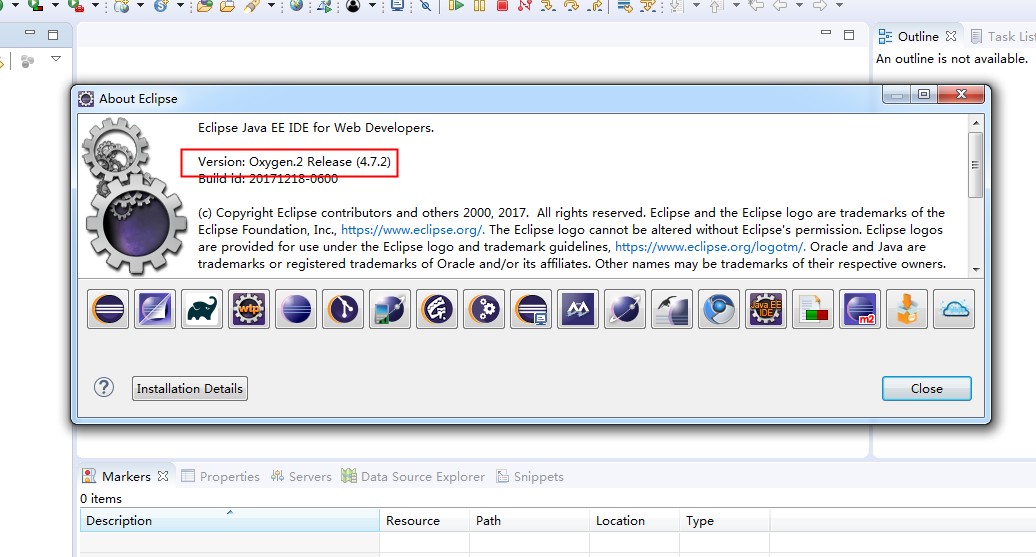1036x557 pixels.
Task: Click the Resource column header
Action: (x=424, y=521)
